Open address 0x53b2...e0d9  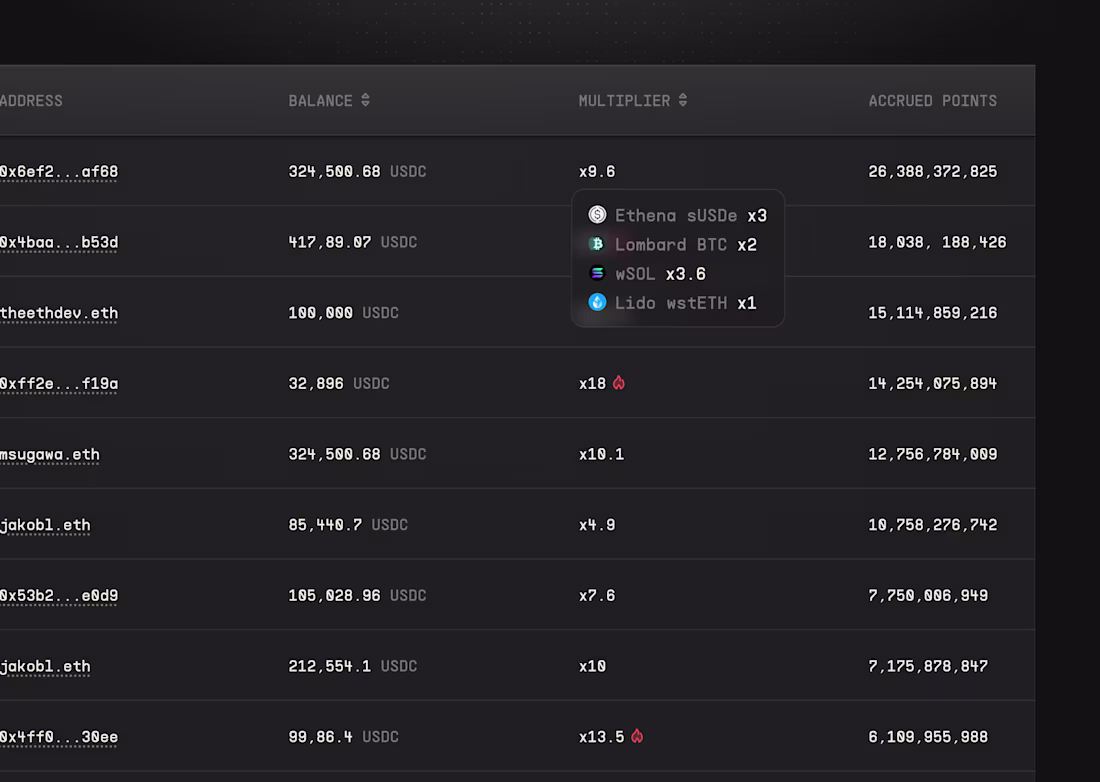pyautogui.click(x=59, y=595)
